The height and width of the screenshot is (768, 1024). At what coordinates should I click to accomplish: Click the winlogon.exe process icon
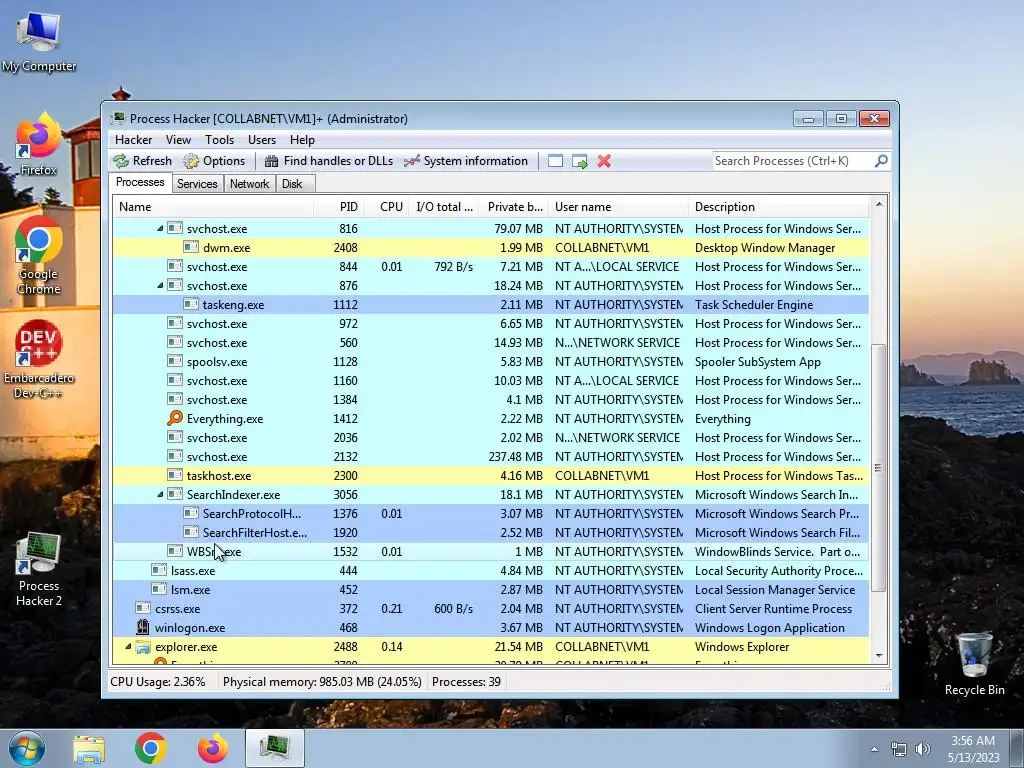click(143, 628)
